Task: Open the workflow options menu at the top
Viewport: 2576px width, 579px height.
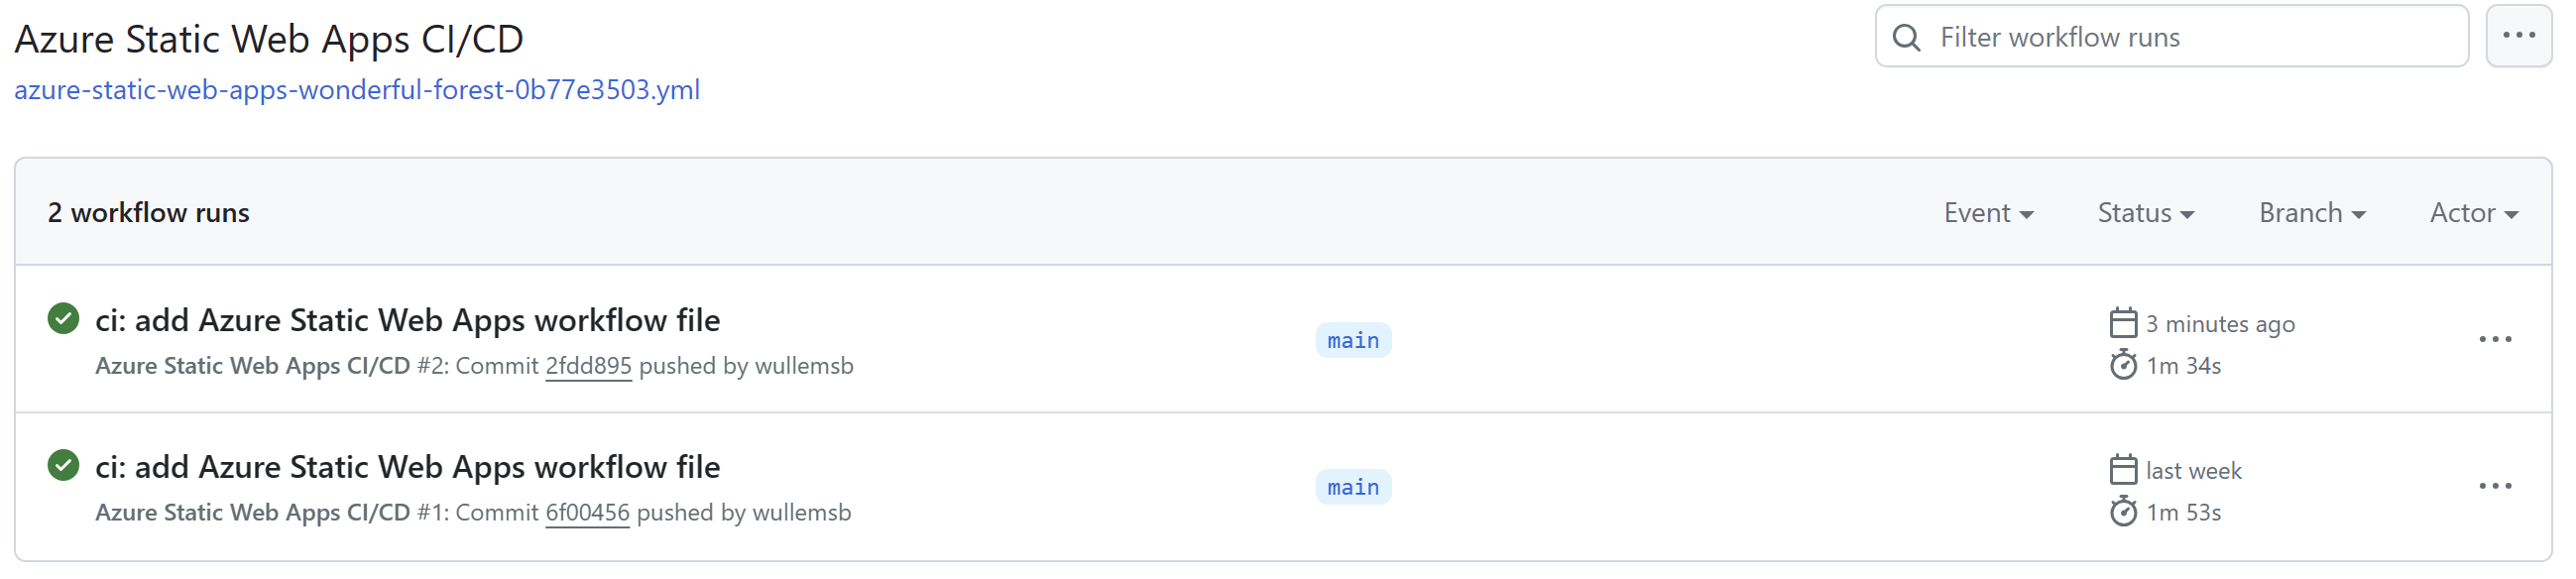Action: pyautogui.click(x=2518, y=36)
